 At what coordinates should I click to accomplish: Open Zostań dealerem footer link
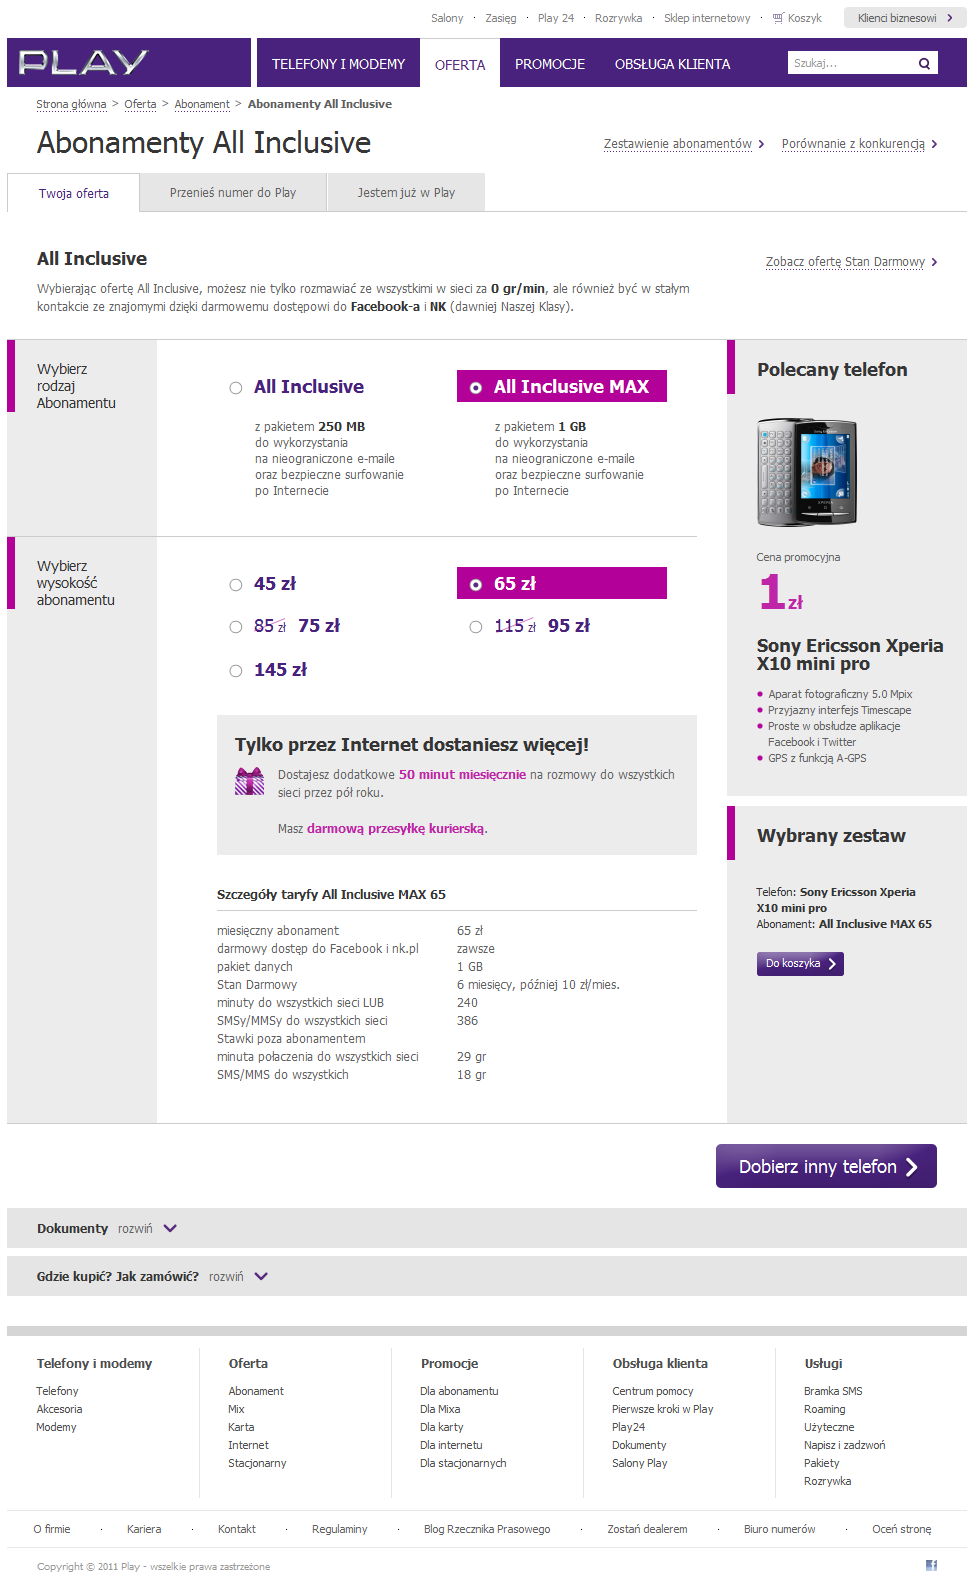pyautogui.click(x=647, y=1529)
